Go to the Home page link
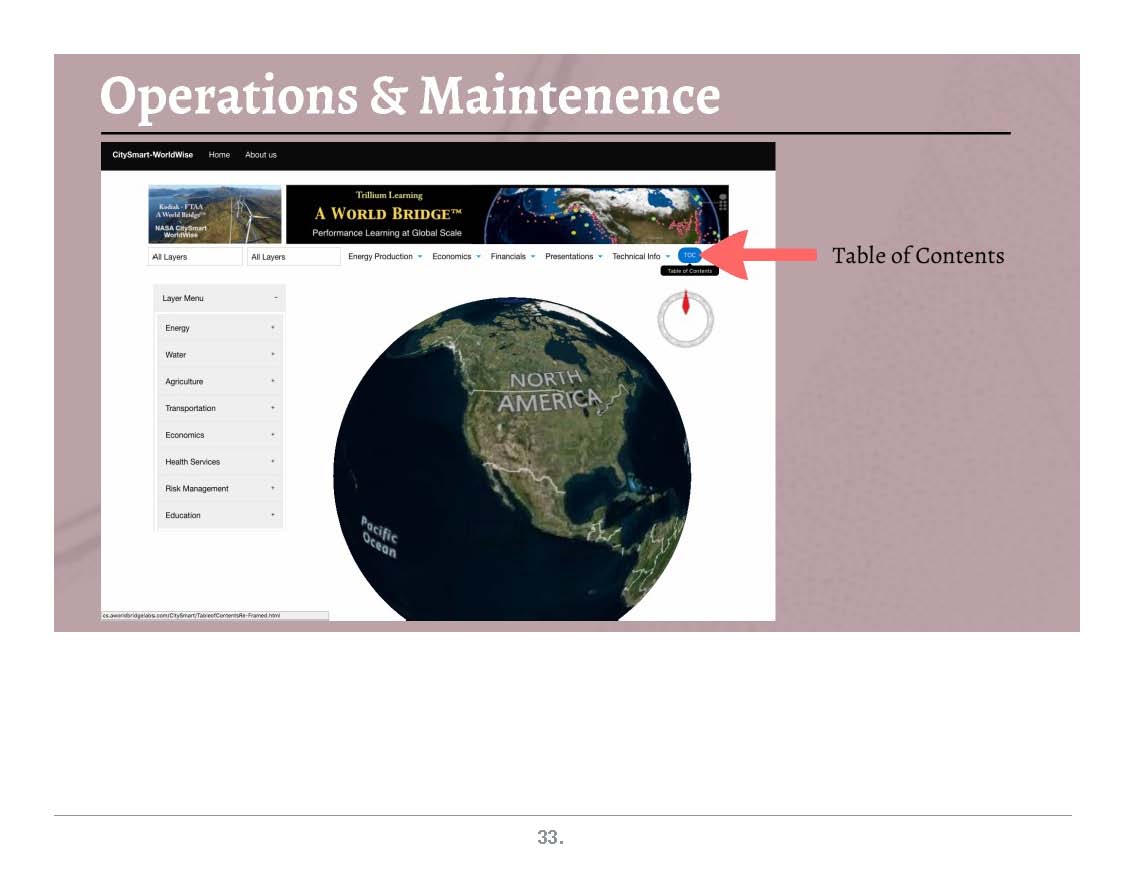This screenshot has width=1133, height=876. [219, 155]
